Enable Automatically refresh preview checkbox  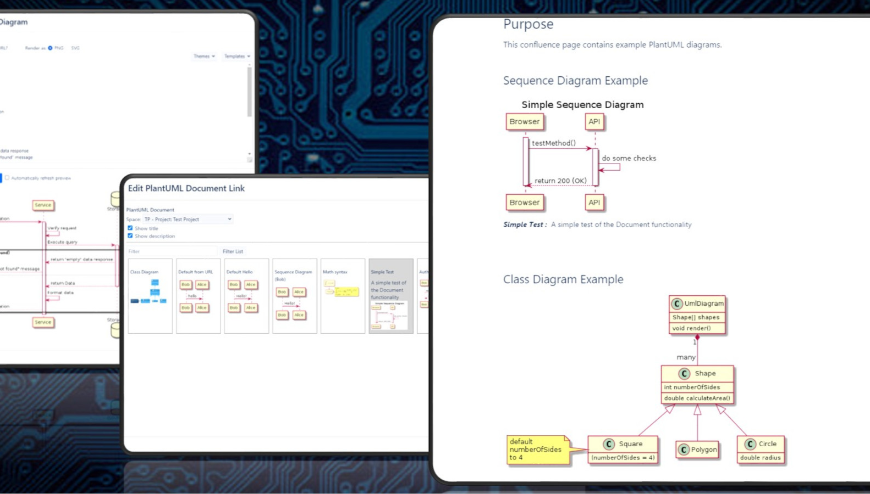coord(9,178)
